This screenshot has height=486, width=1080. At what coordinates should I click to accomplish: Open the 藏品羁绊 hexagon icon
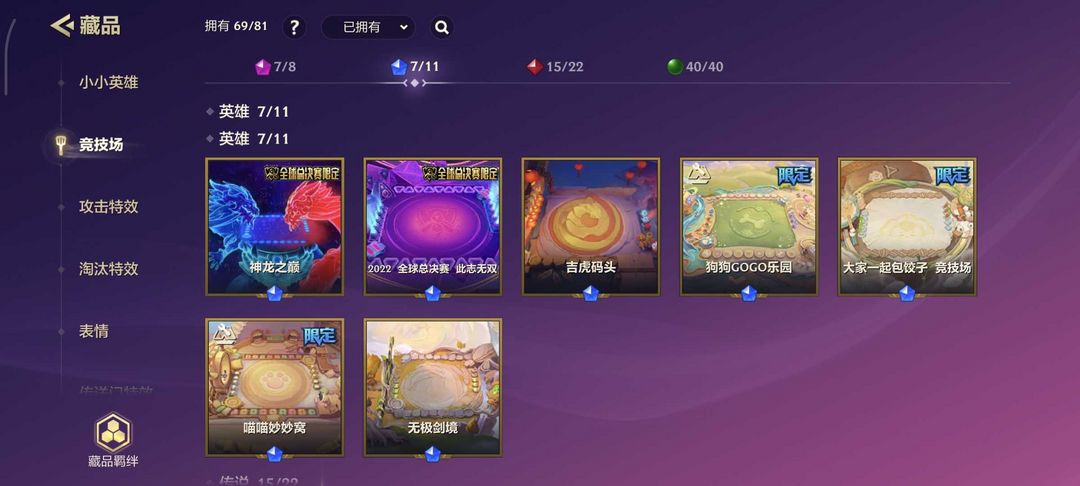[x=113, y=433]
